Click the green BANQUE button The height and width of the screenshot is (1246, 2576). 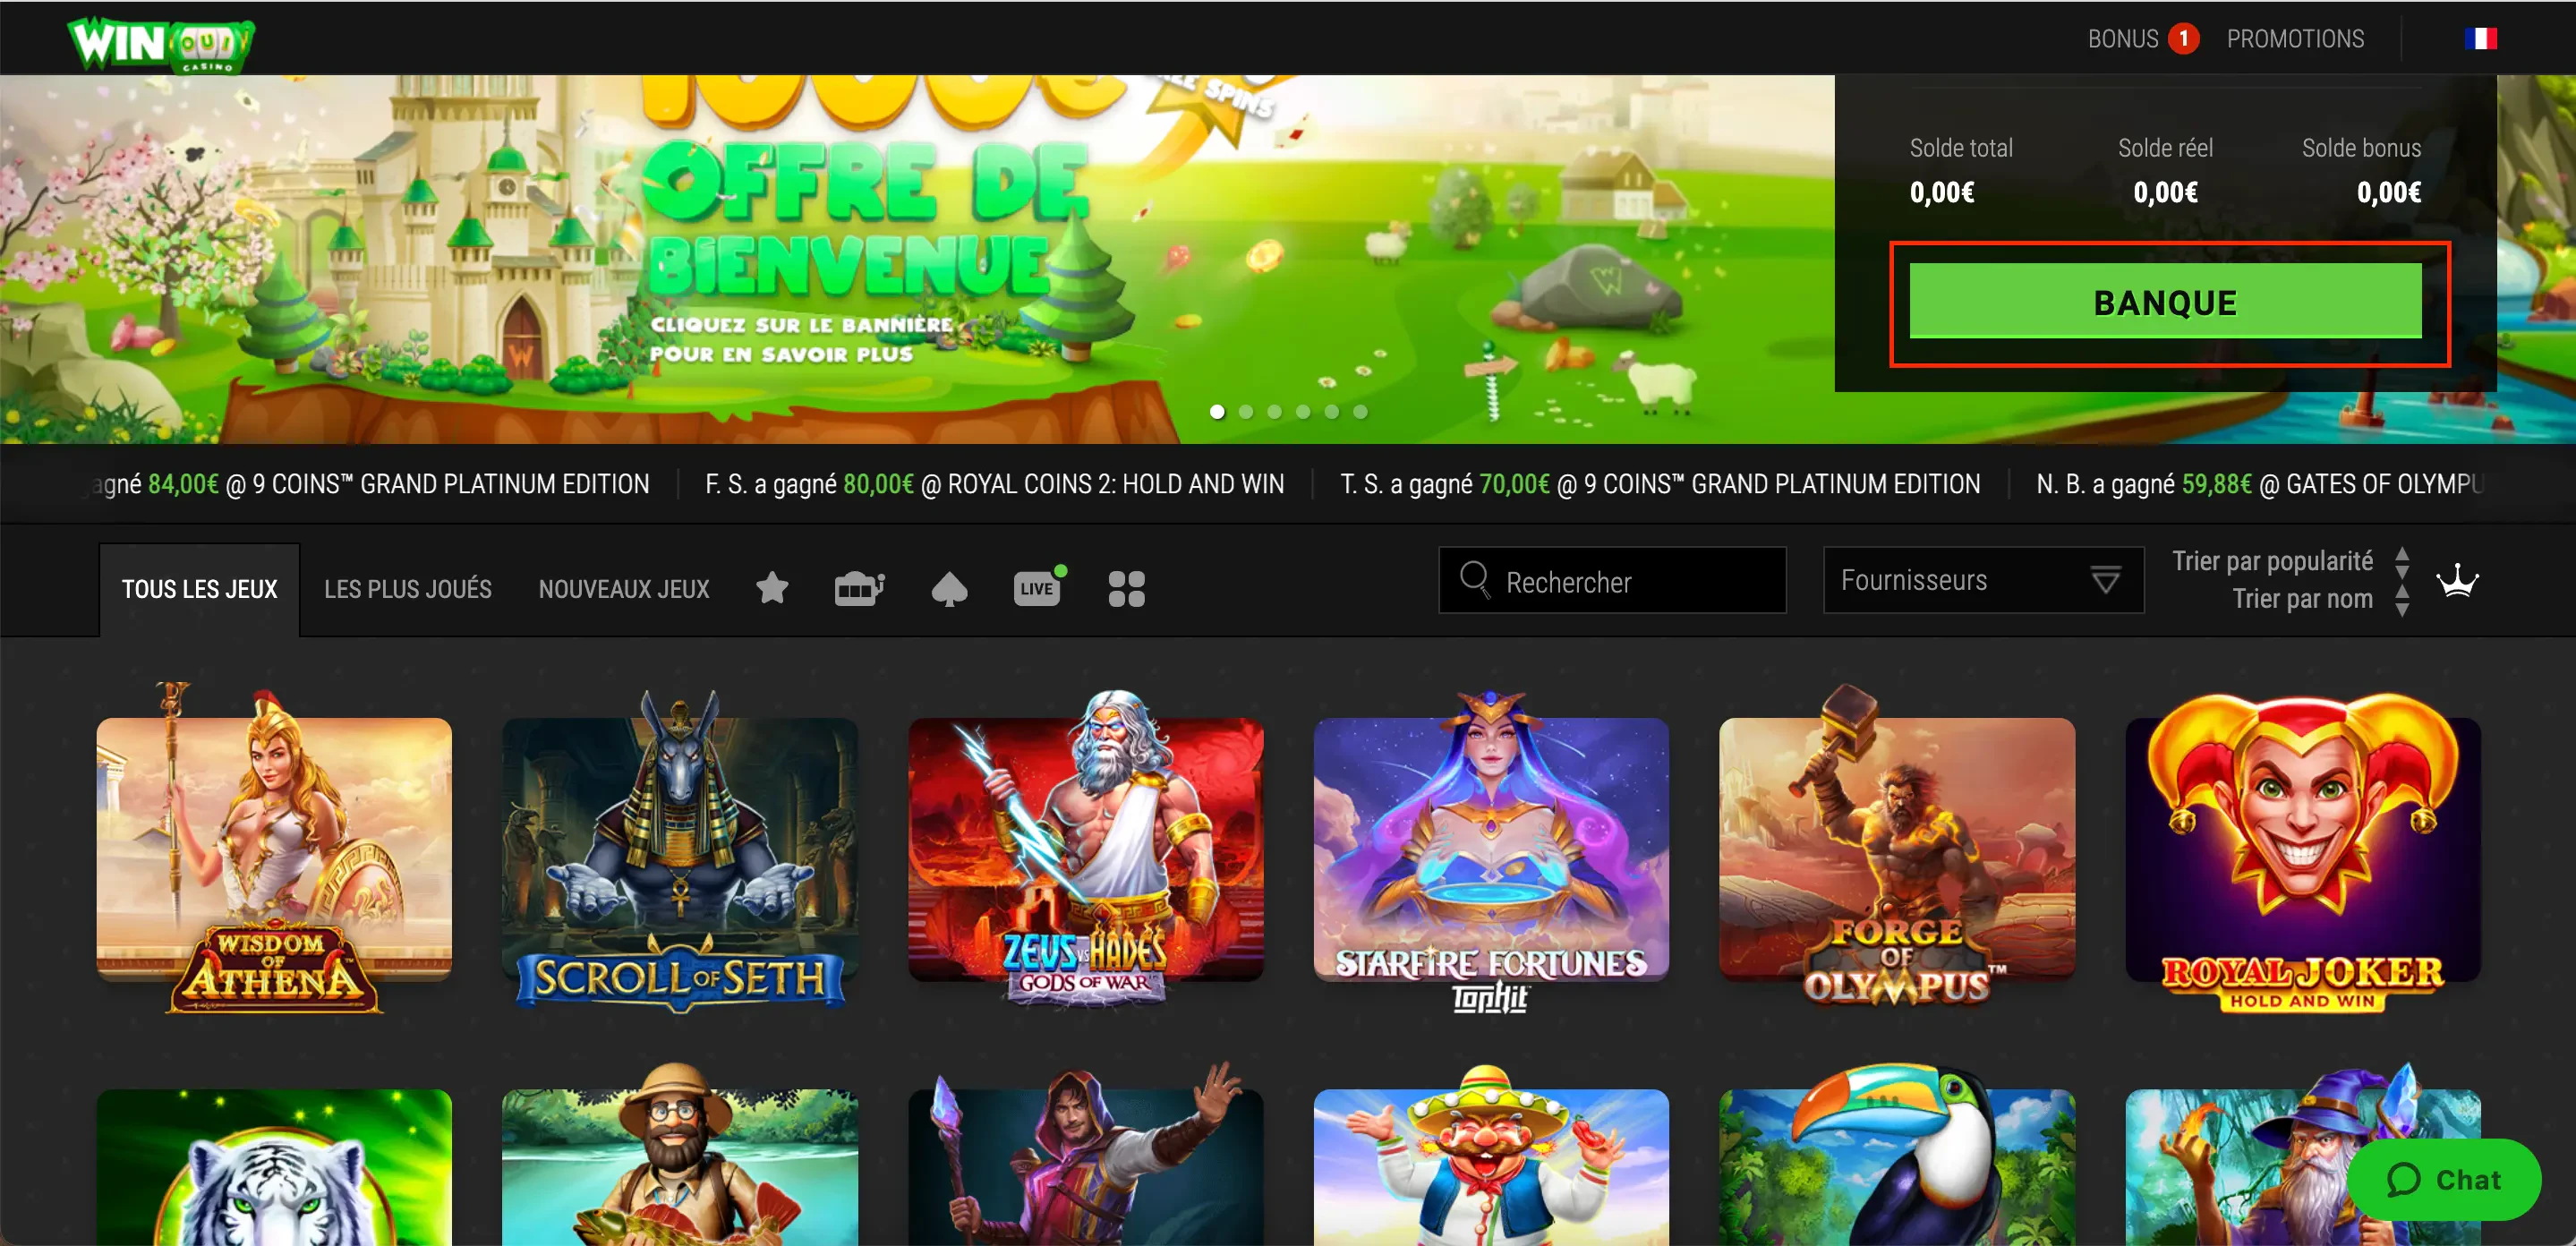point(2165,302)
